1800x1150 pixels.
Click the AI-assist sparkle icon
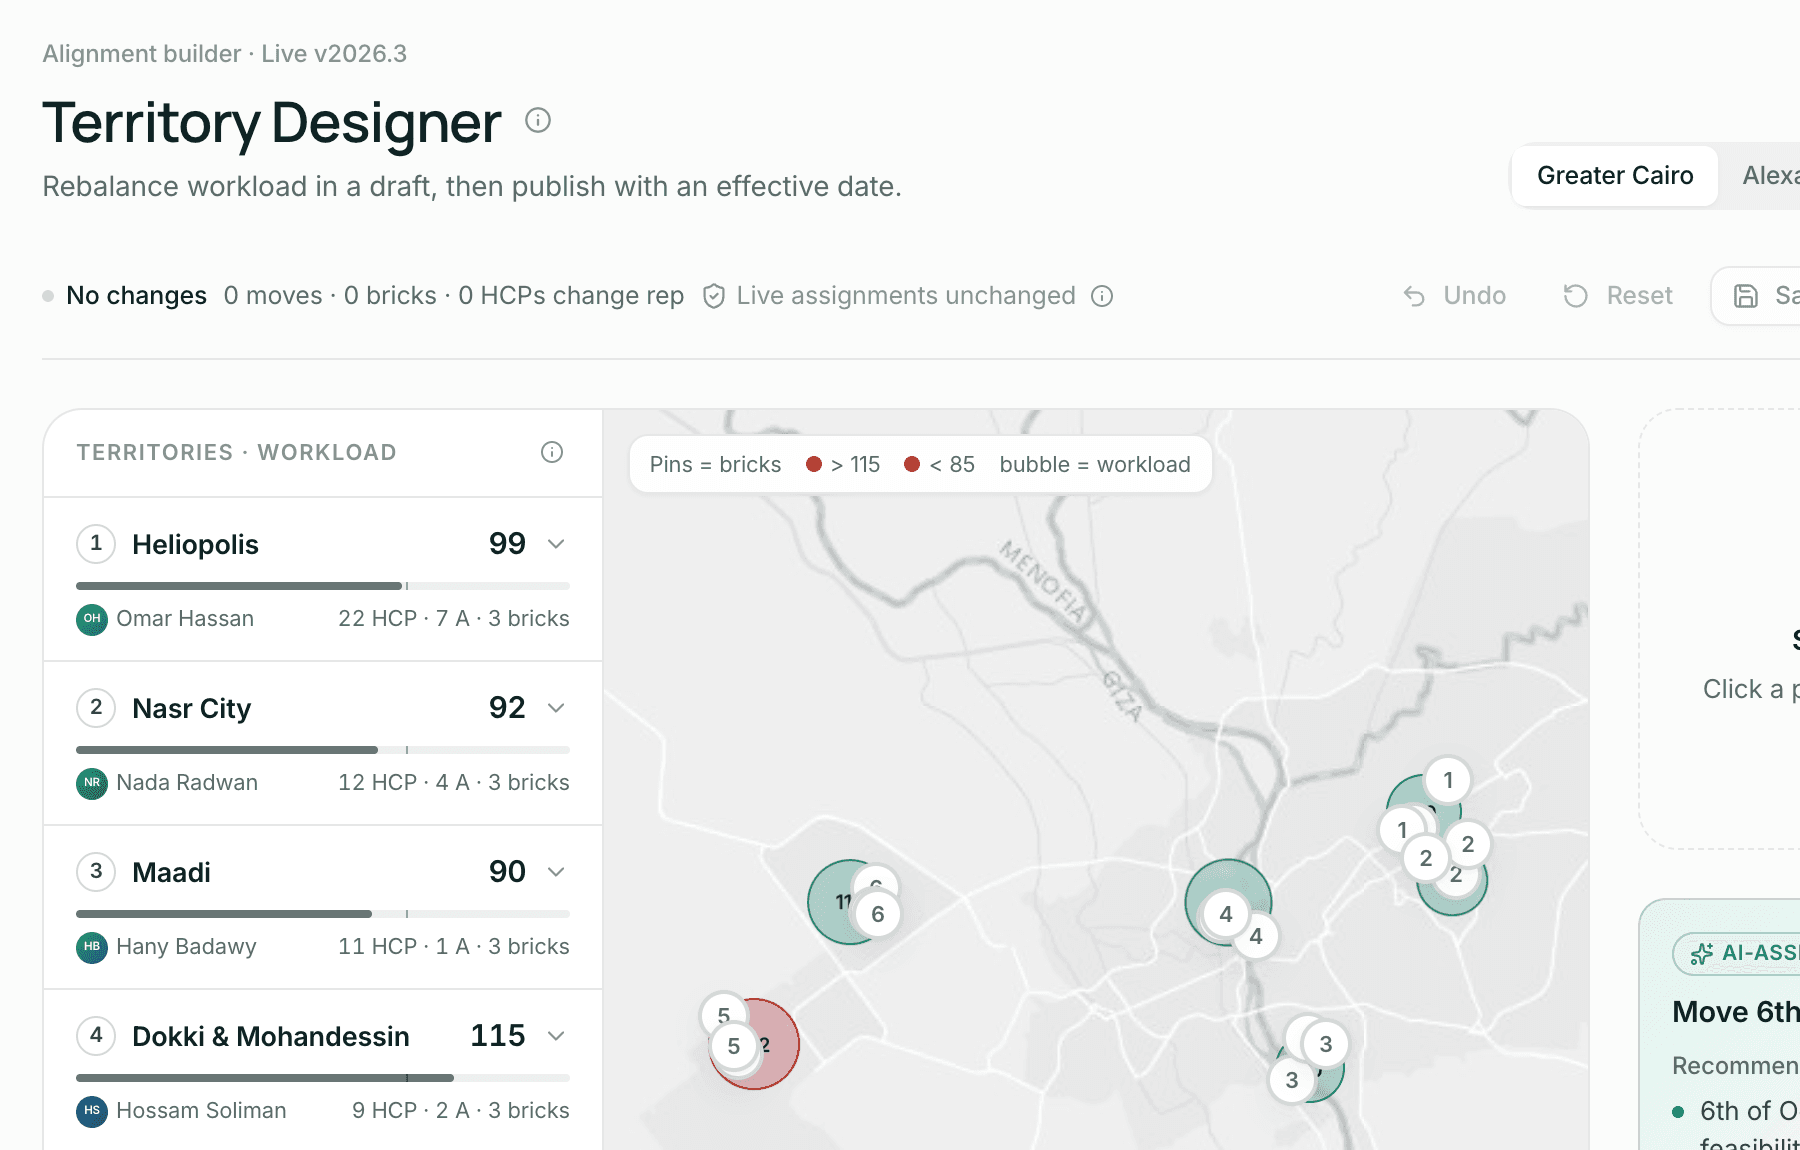click(1702, 954)
